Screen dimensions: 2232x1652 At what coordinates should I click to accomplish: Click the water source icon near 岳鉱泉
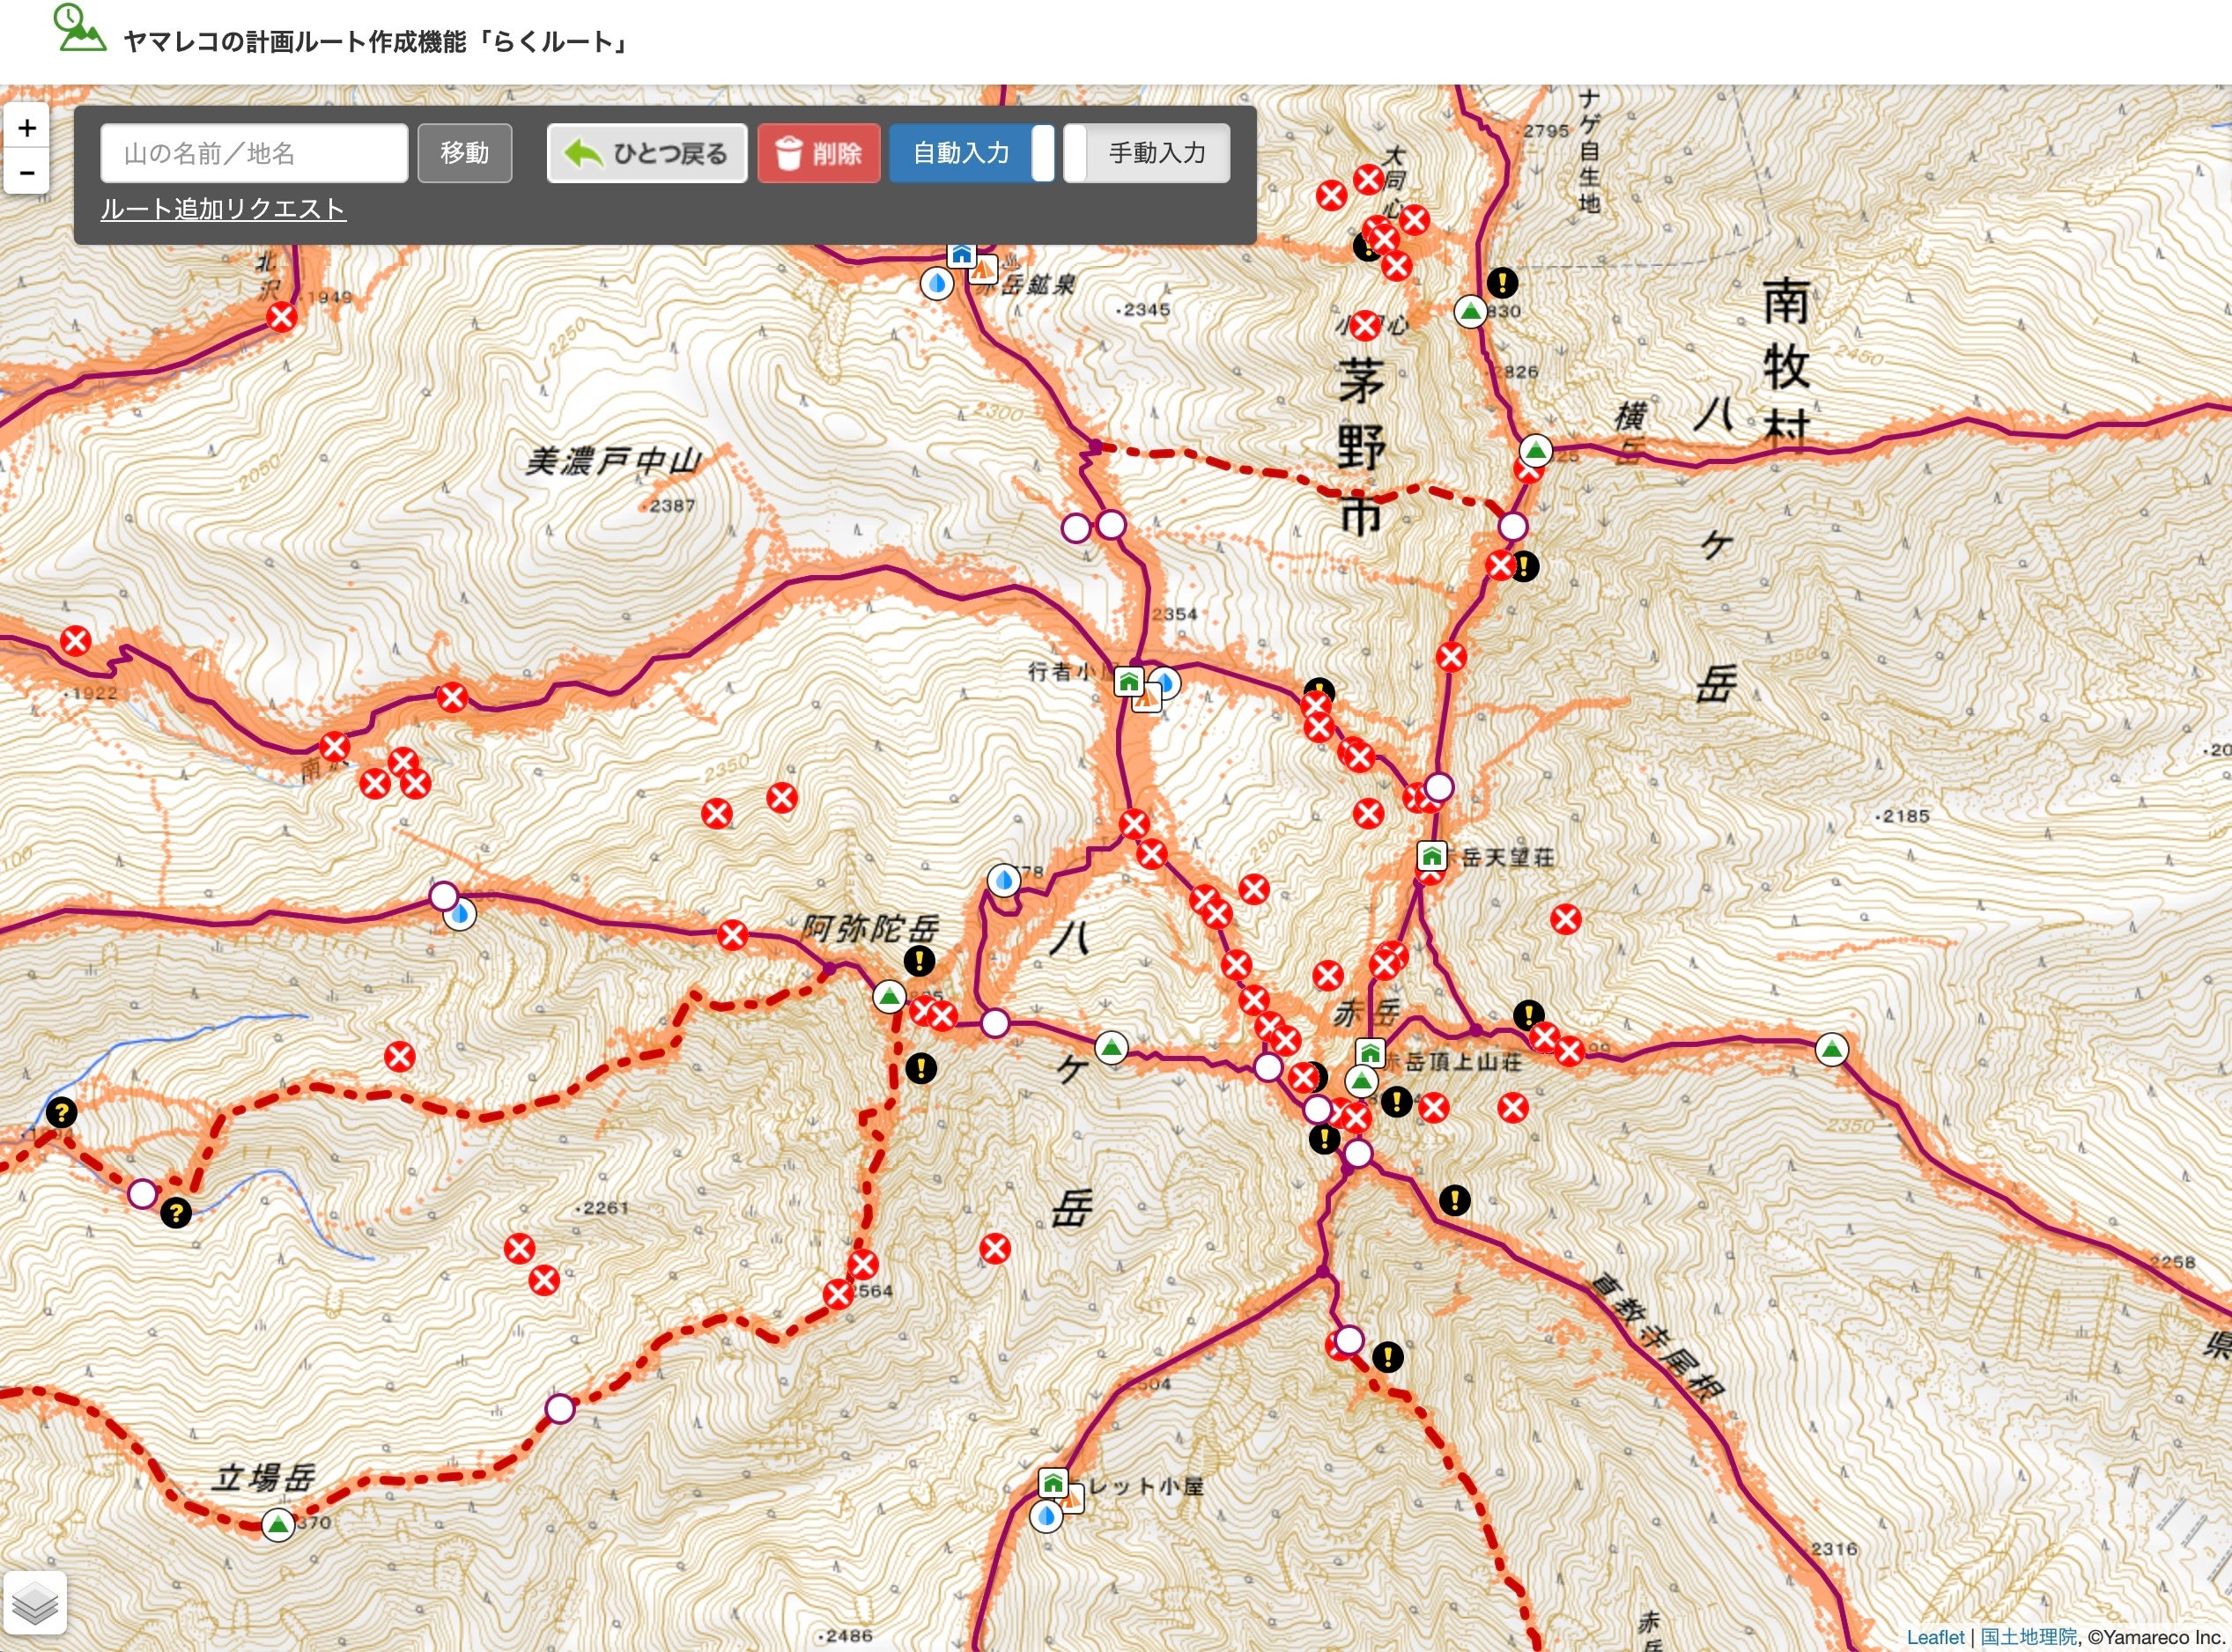coord(937,284)
